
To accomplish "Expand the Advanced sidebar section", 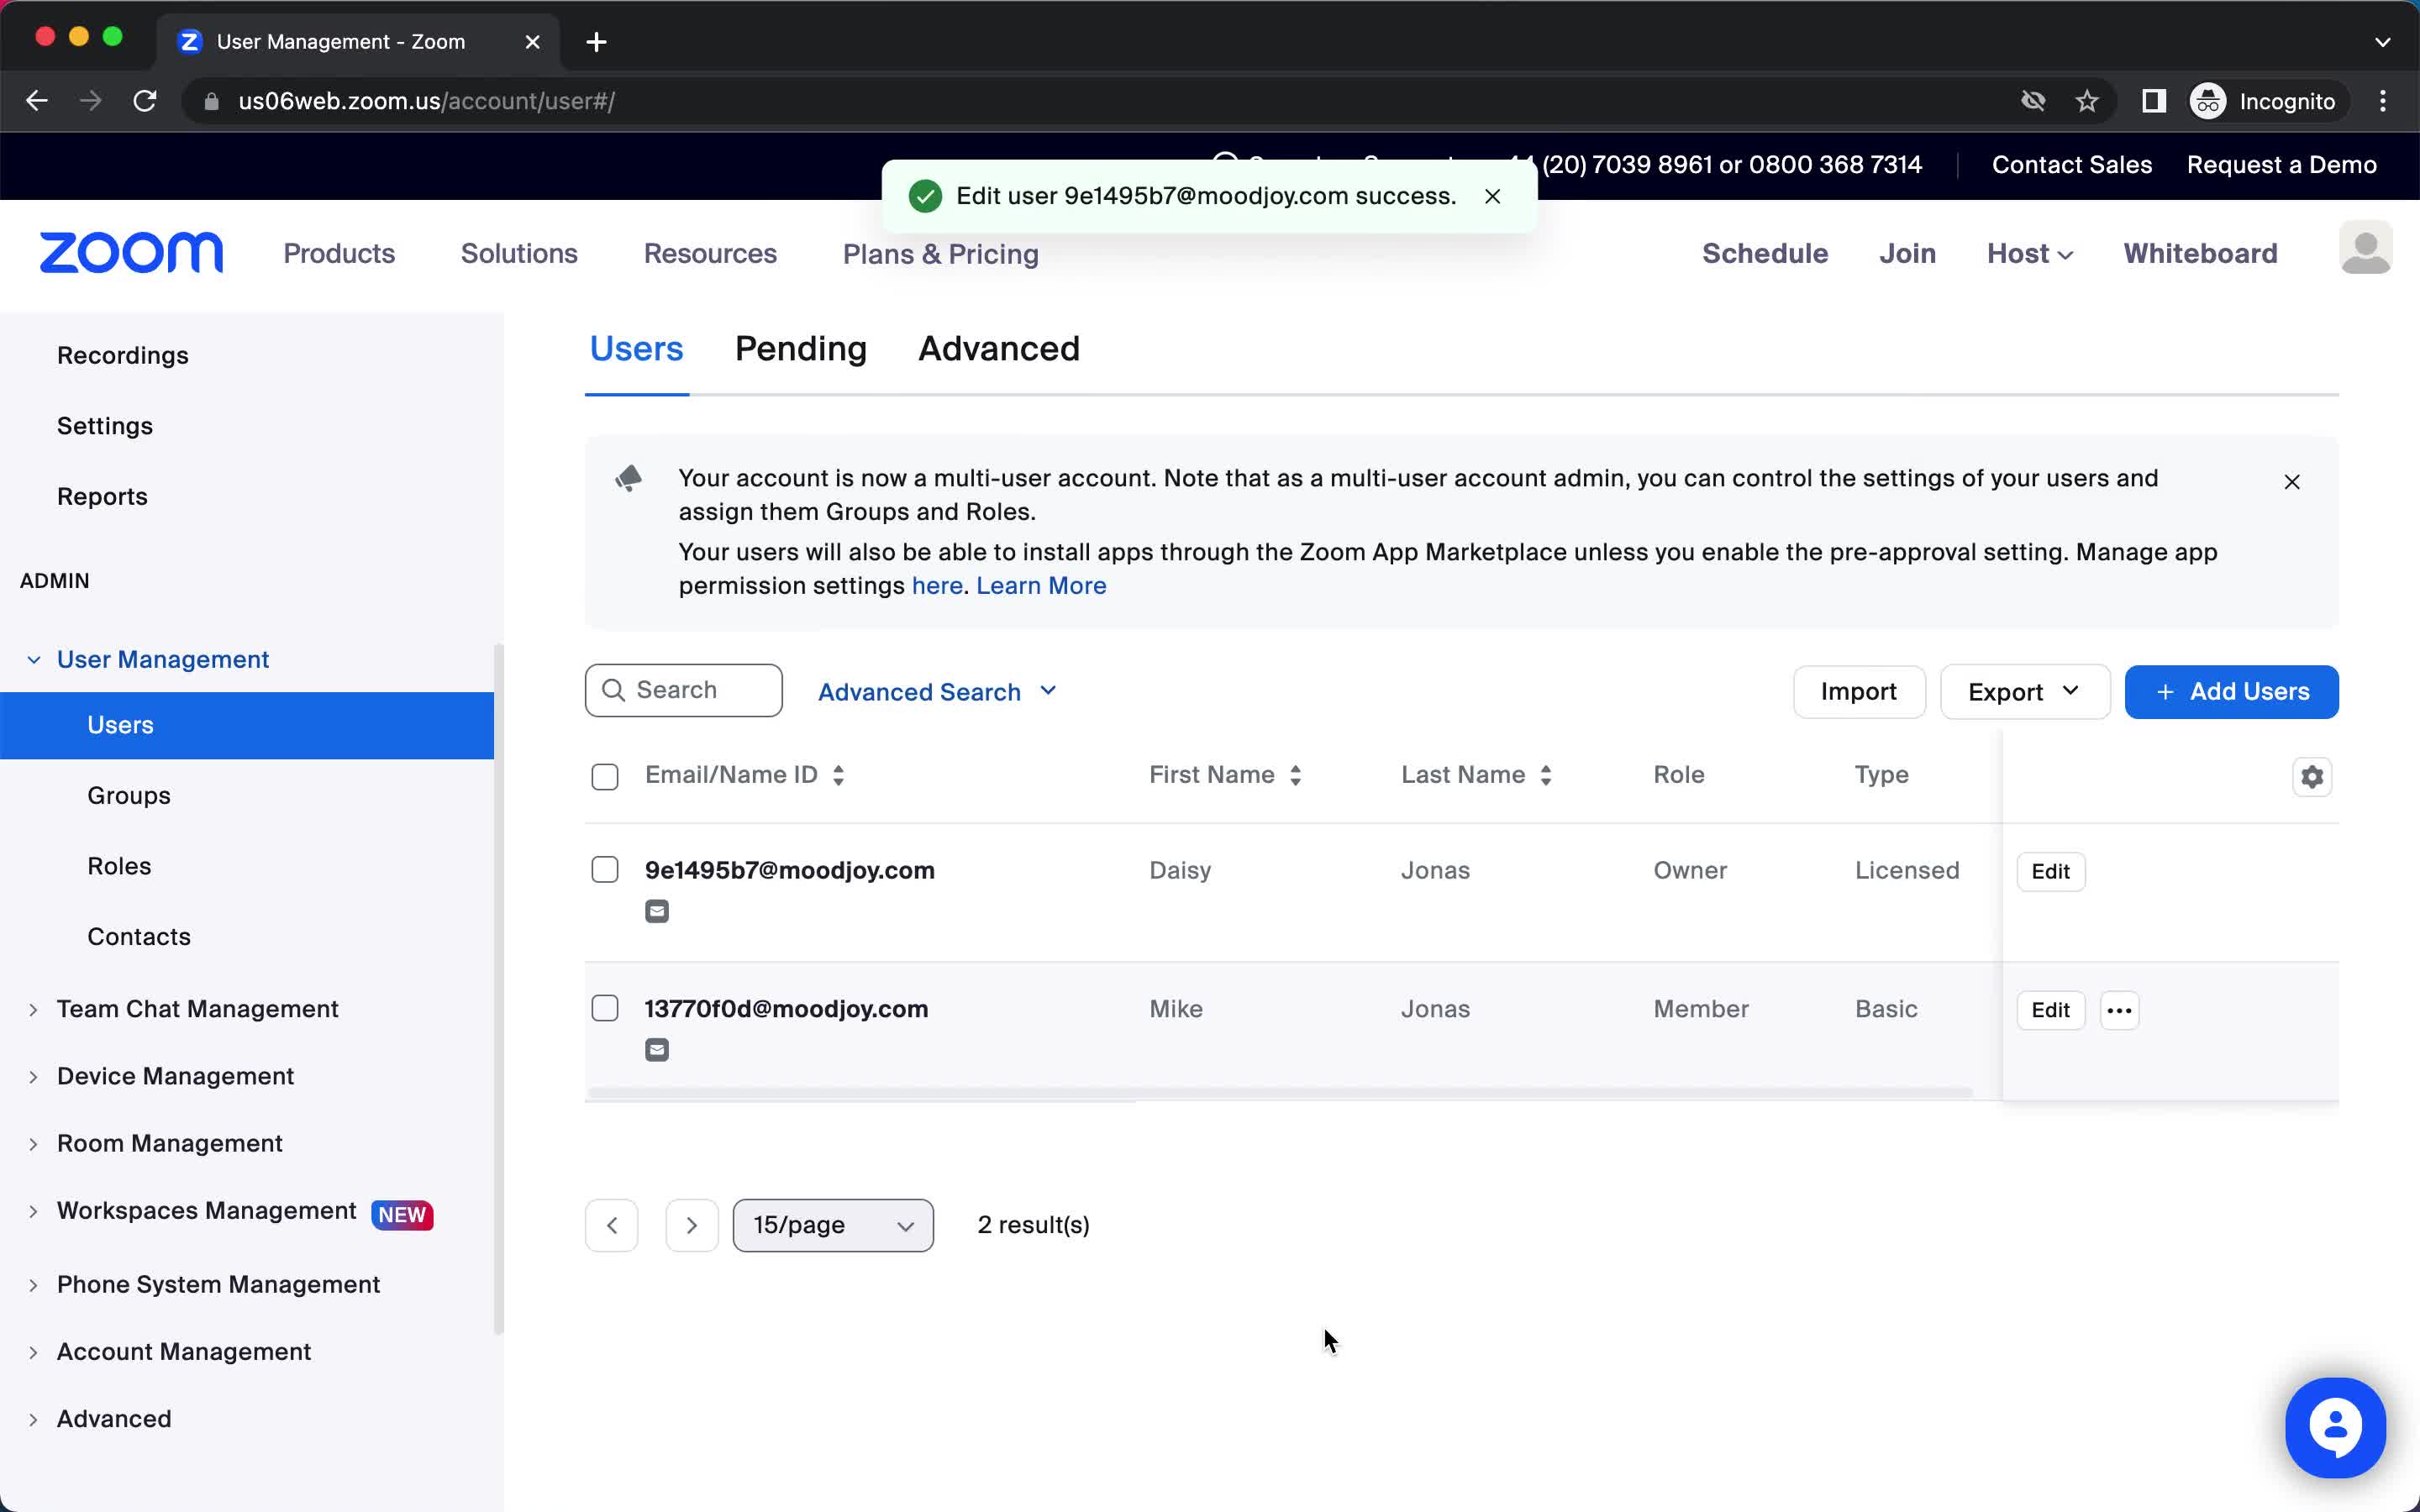I will pos(33,1420).
